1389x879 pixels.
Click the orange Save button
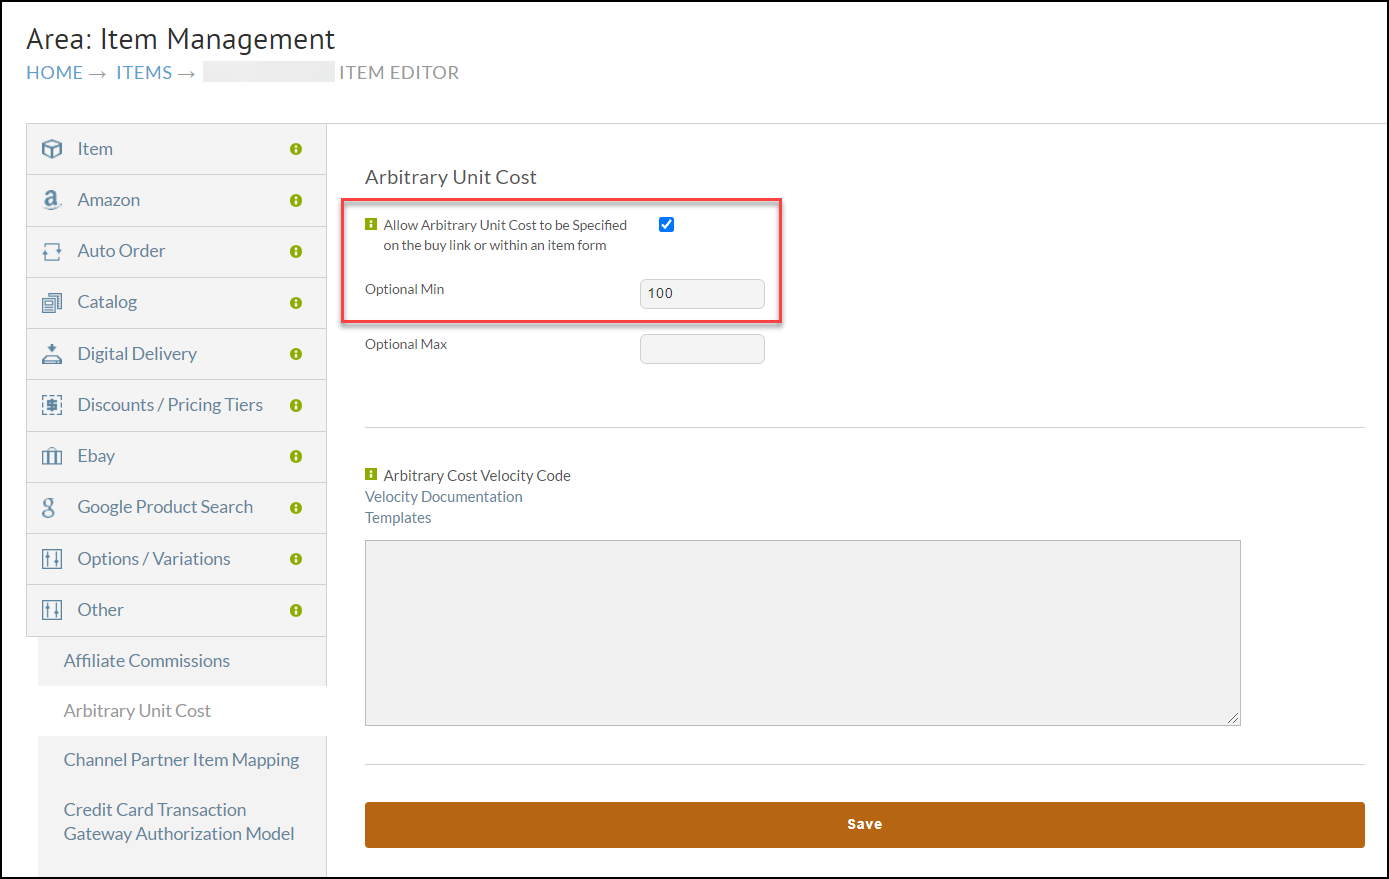pyautogui.click(x=865, y=825)
